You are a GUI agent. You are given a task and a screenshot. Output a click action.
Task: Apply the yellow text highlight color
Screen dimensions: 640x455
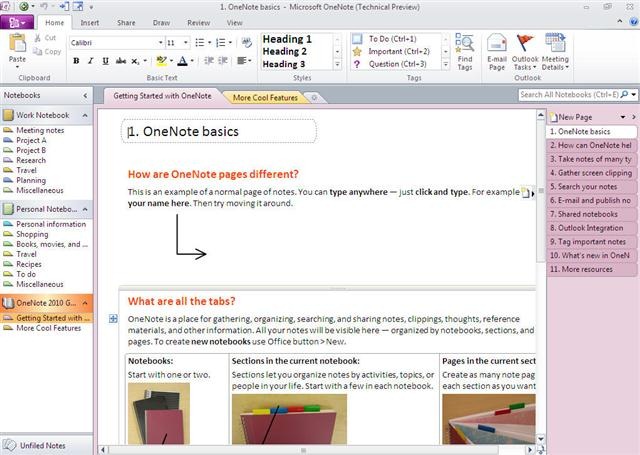pos(161,61)
